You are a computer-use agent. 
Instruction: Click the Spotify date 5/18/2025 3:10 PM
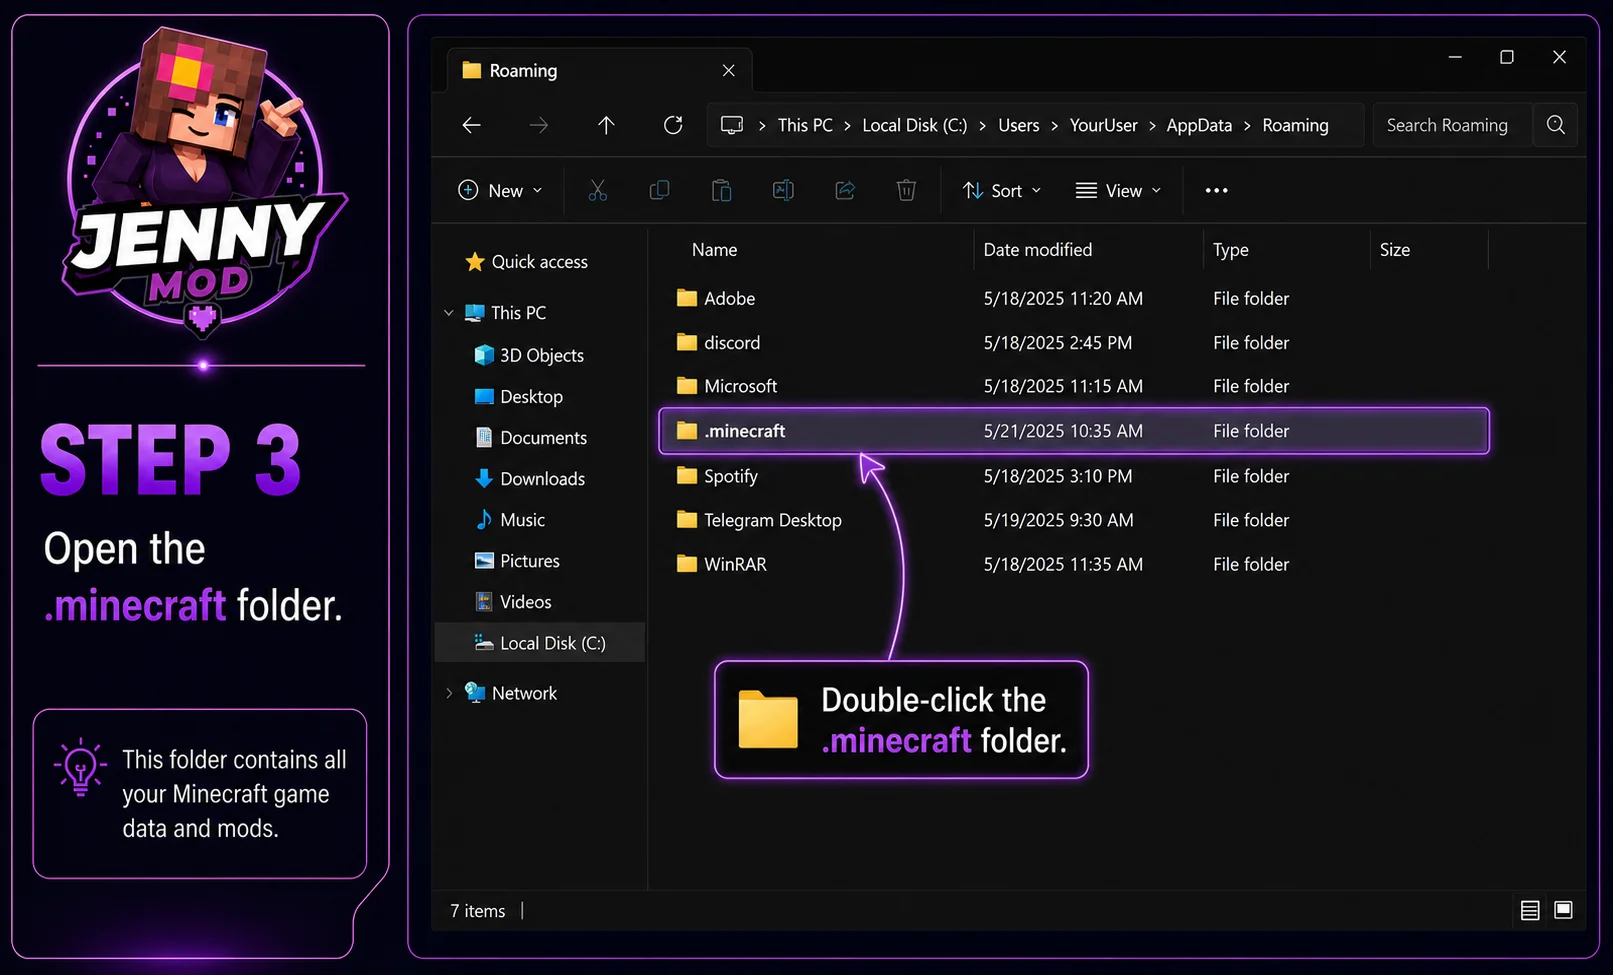(x=1058, y=476)
